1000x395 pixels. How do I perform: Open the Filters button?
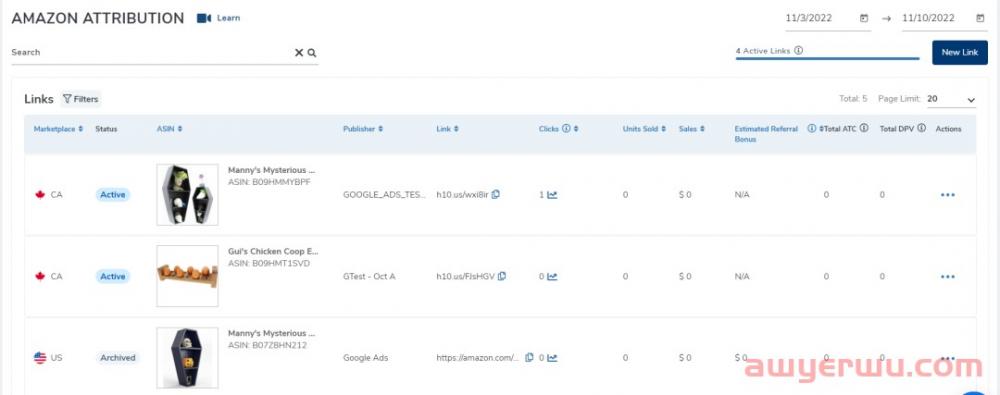click(81, 99)
